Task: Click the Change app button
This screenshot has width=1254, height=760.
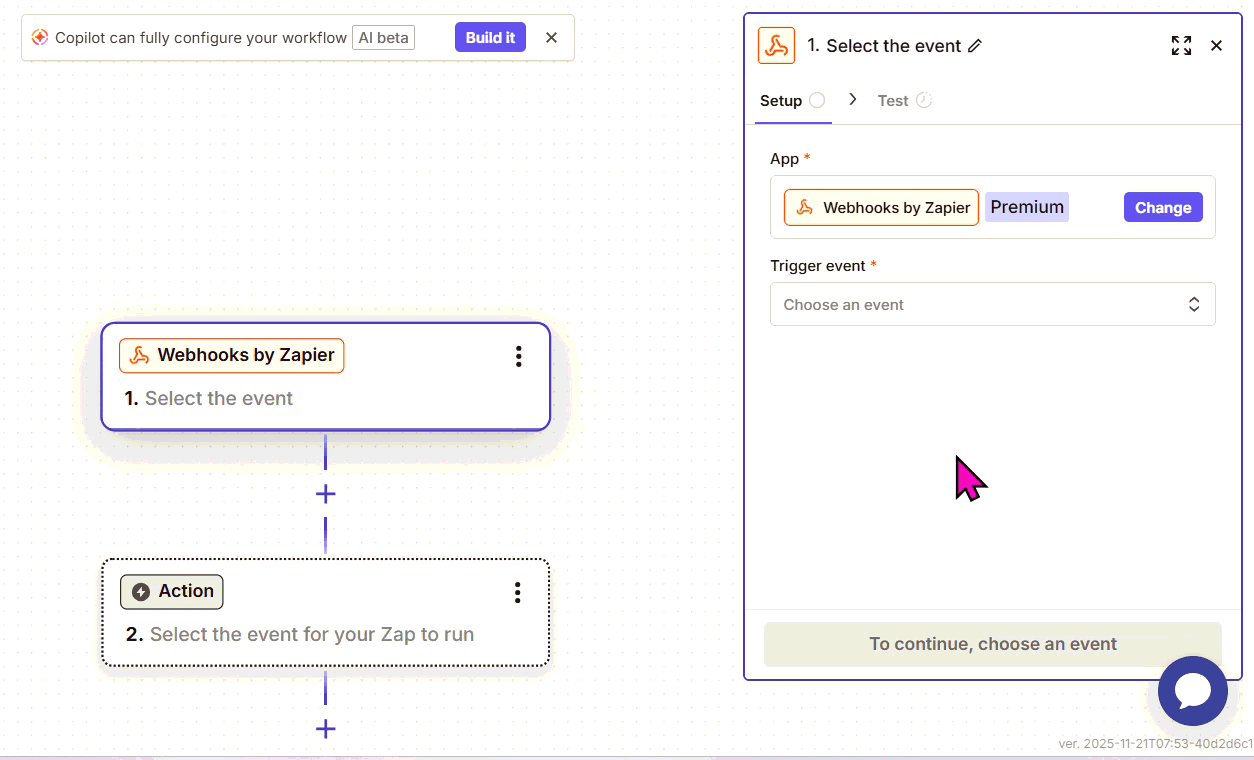Action: click(1163, 207)
